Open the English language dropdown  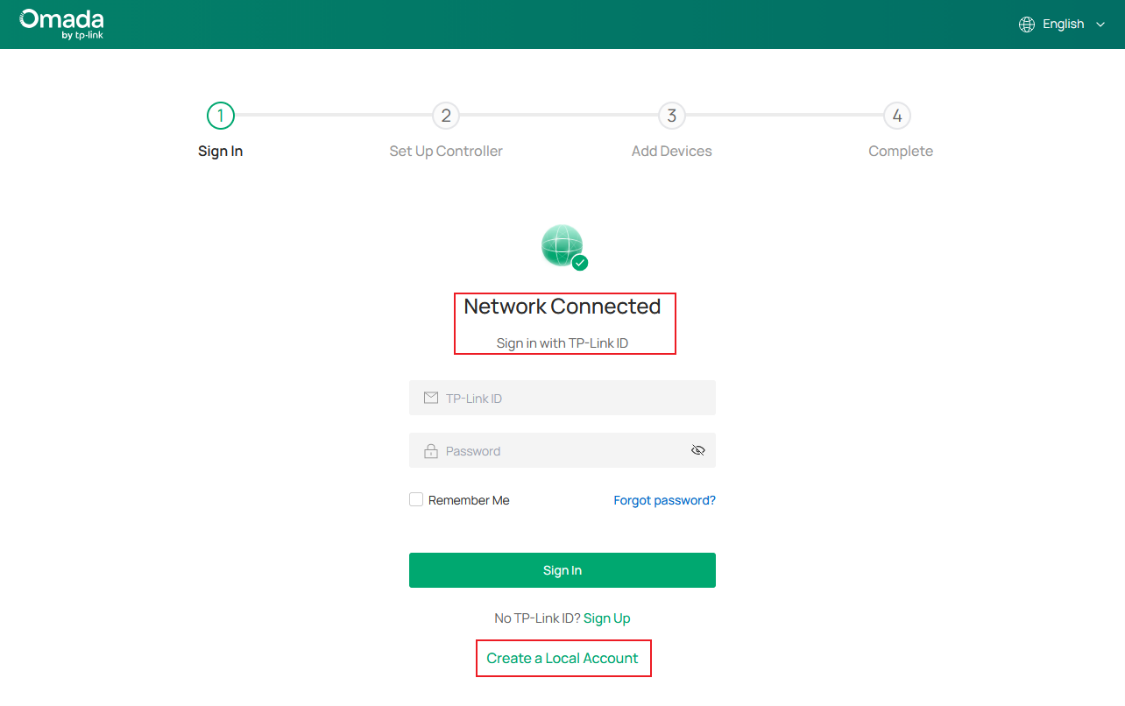(x=1062, y=24)
